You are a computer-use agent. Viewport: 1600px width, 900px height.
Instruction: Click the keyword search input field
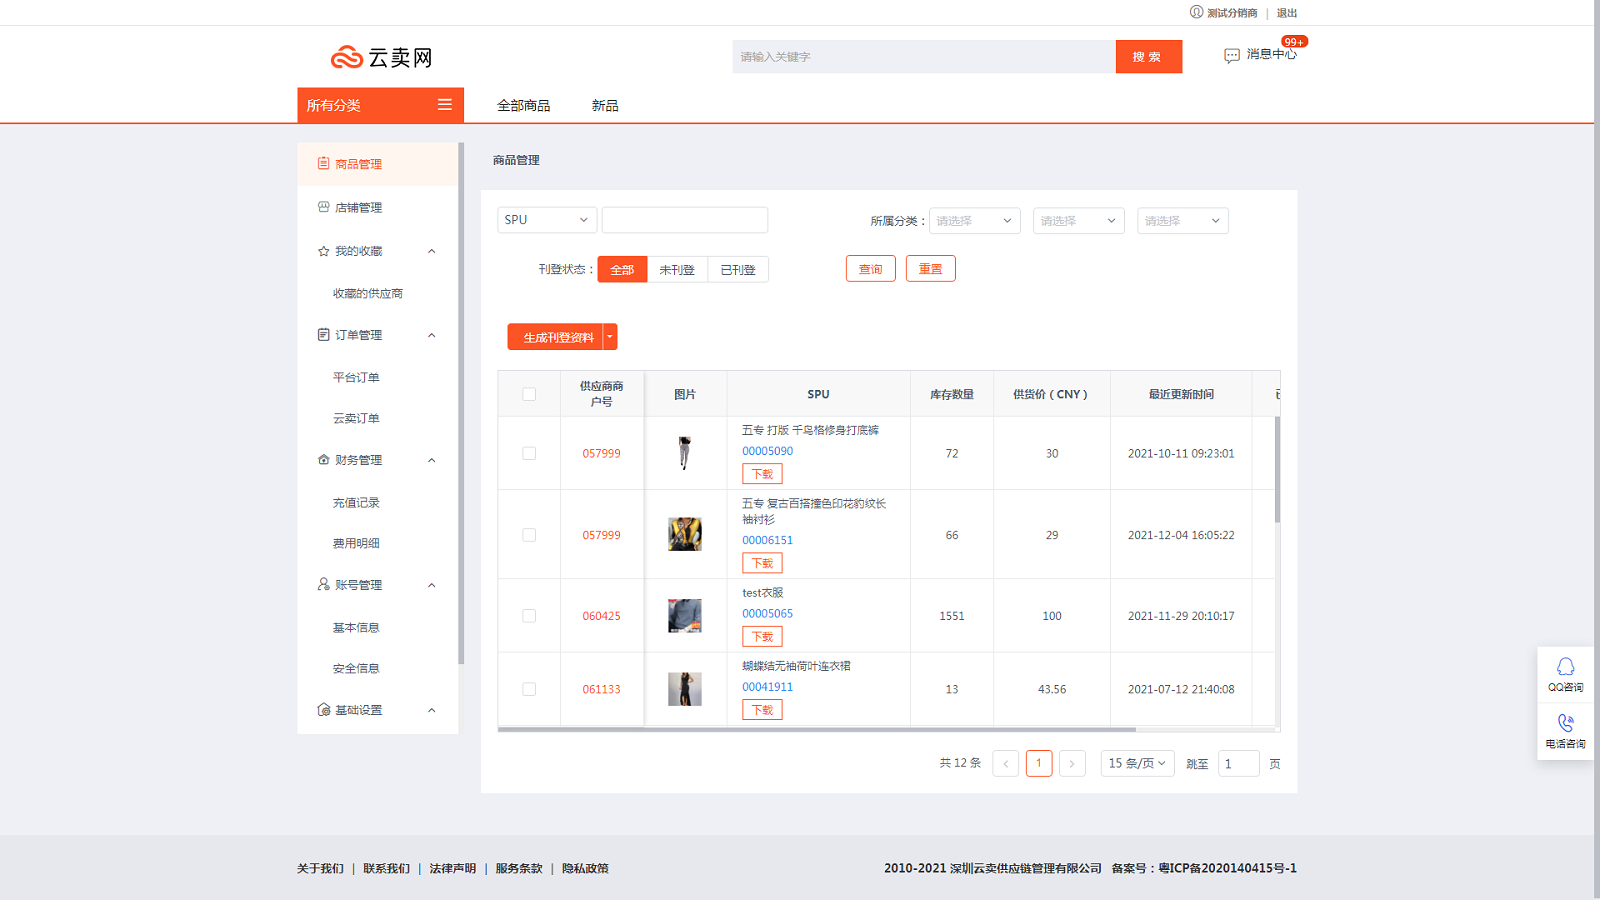924,57
